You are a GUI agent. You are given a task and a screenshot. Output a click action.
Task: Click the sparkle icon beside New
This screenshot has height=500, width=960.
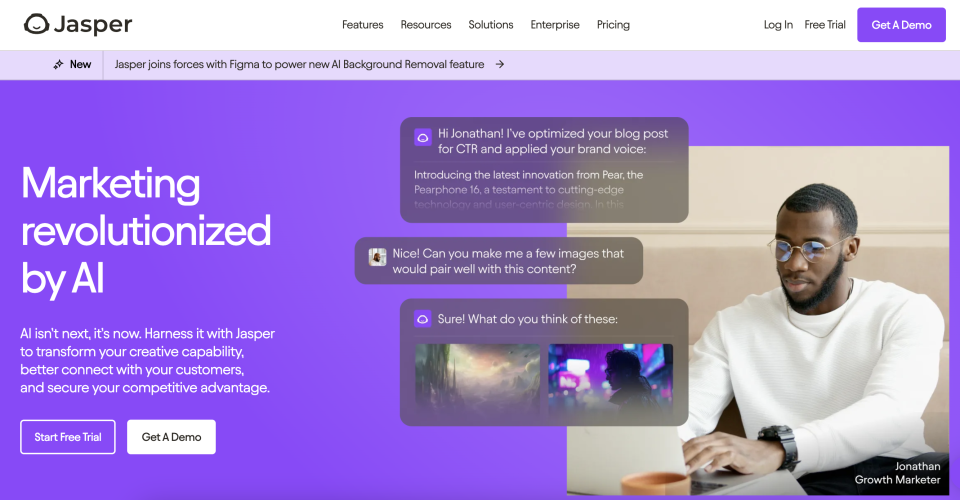coord(58,64)
